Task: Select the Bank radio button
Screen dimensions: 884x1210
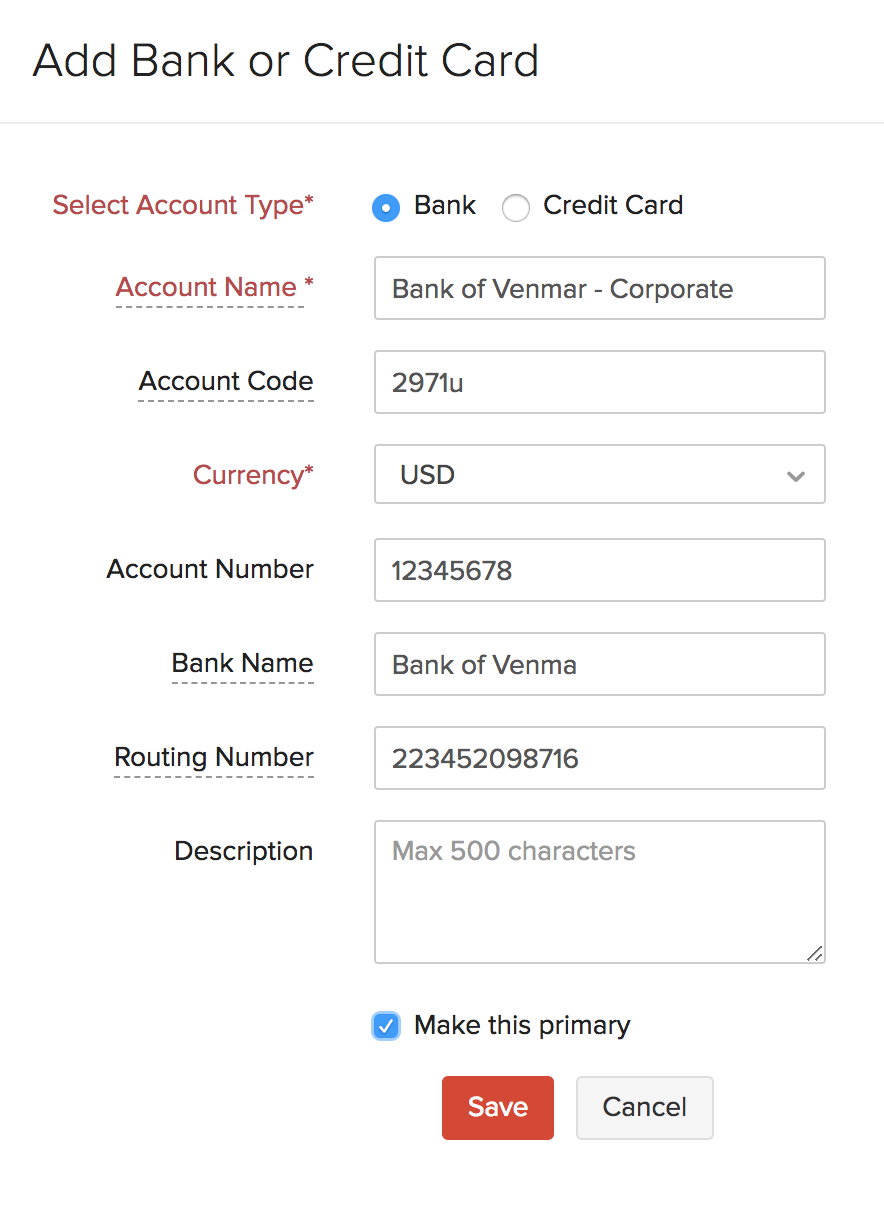Action: click(386, 207)
